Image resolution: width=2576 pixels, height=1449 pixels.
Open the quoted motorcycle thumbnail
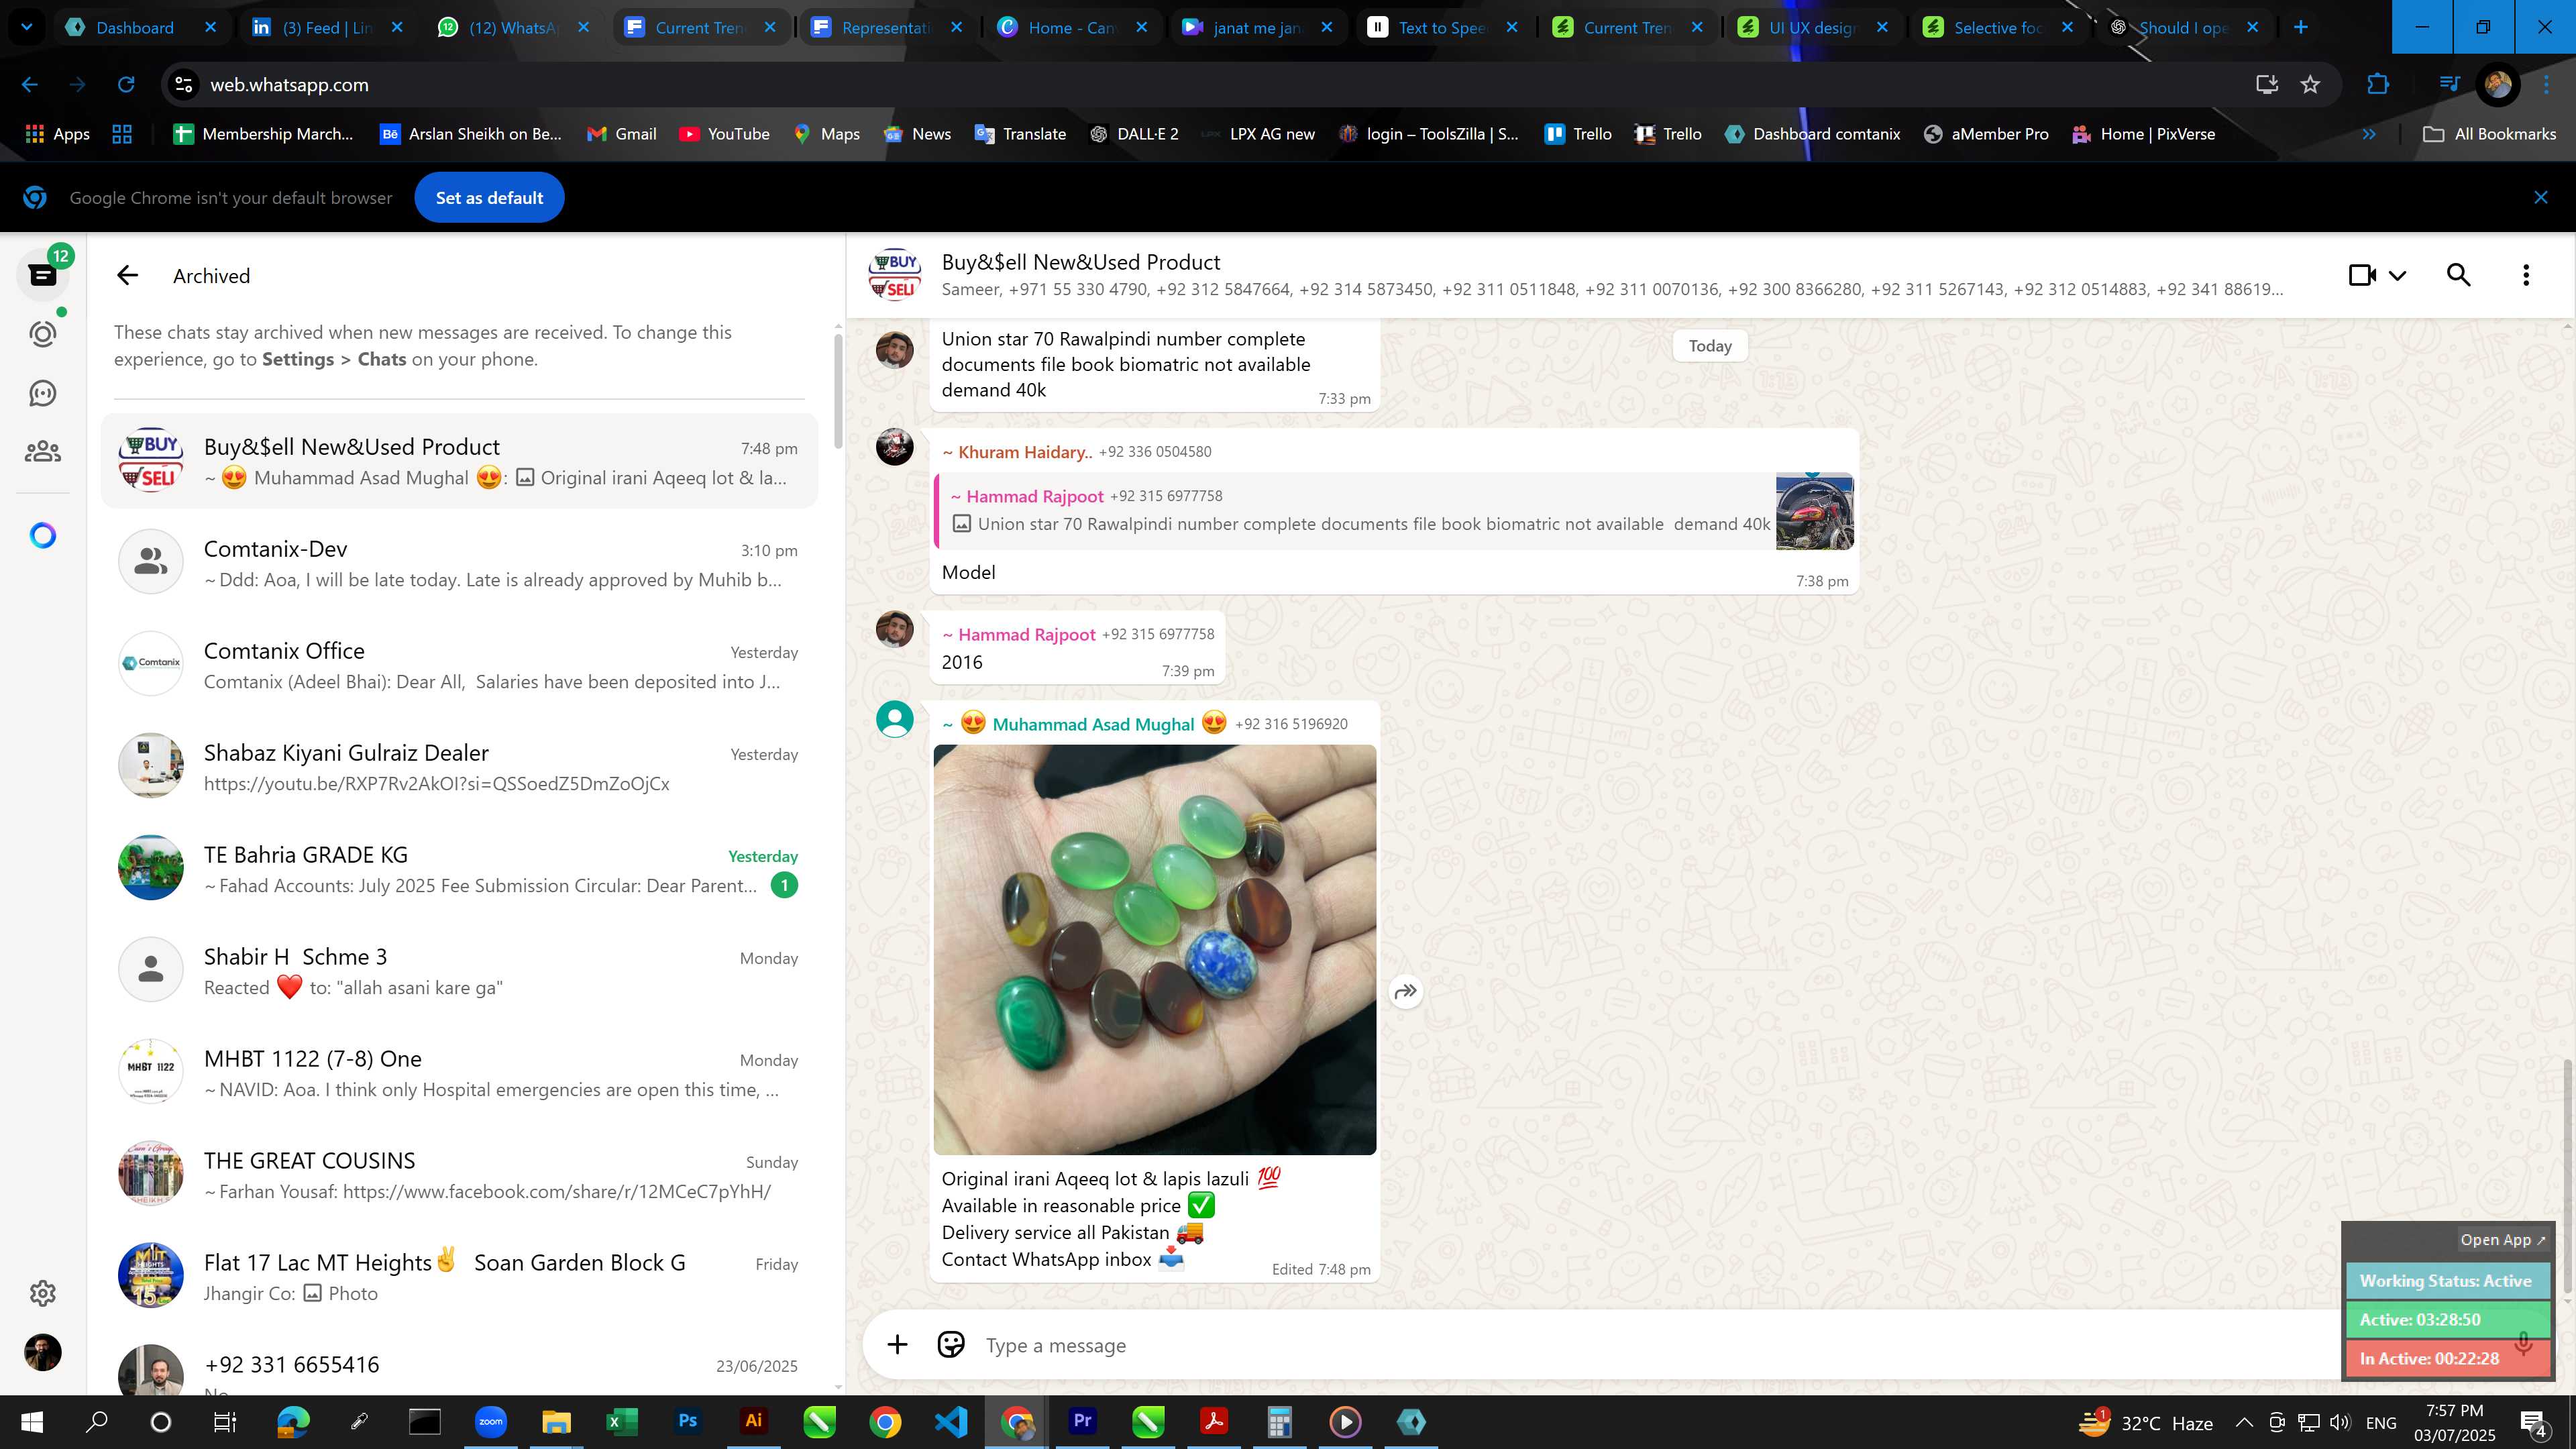(1814, 511)
